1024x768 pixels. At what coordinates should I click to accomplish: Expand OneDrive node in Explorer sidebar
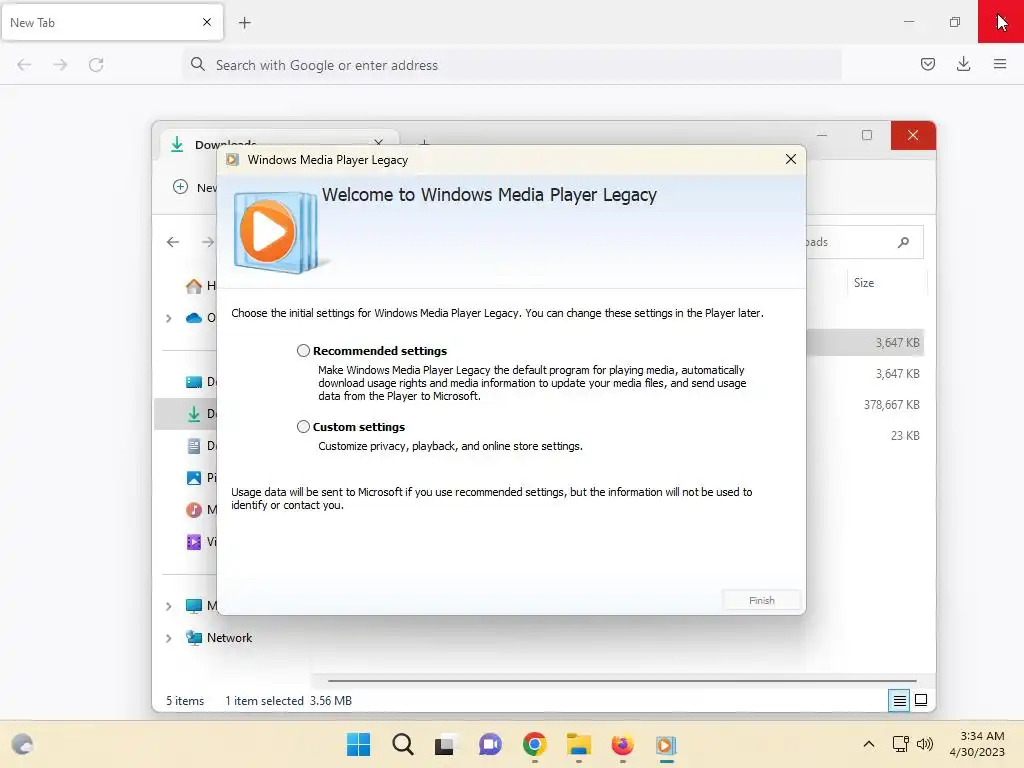[x=168, y=318]
